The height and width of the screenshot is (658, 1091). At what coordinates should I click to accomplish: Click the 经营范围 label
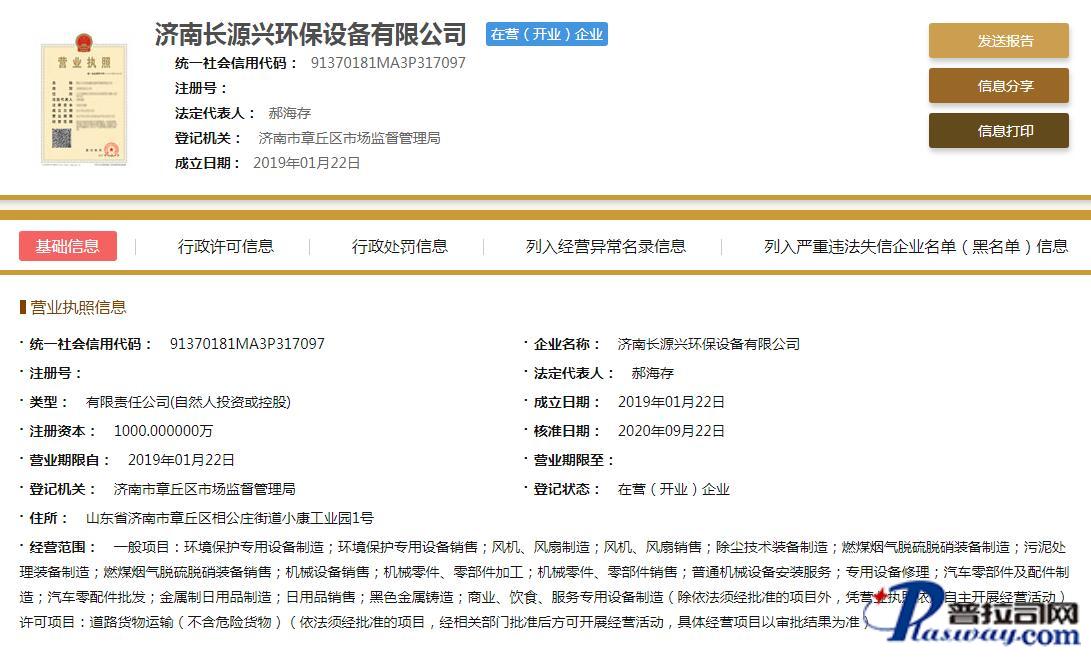click(63, 547)
